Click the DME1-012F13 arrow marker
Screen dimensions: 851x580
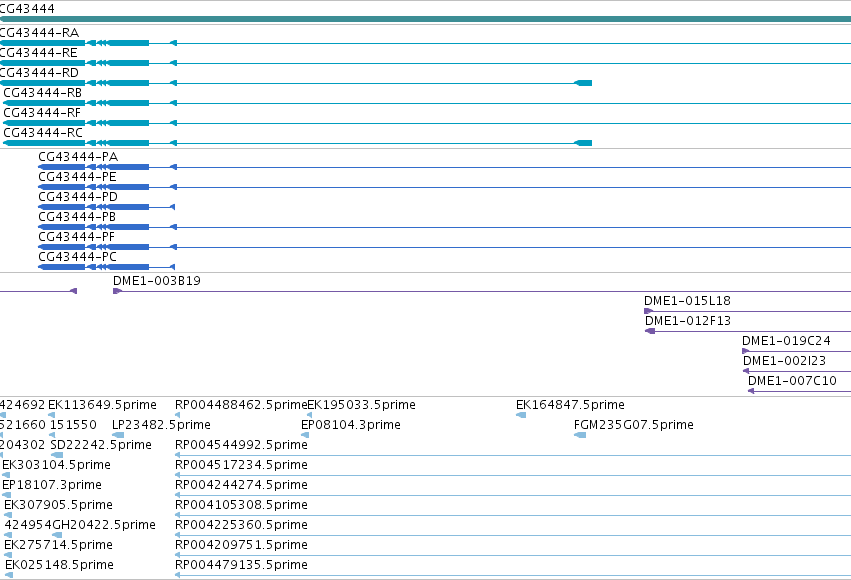[x=650, y=332]
